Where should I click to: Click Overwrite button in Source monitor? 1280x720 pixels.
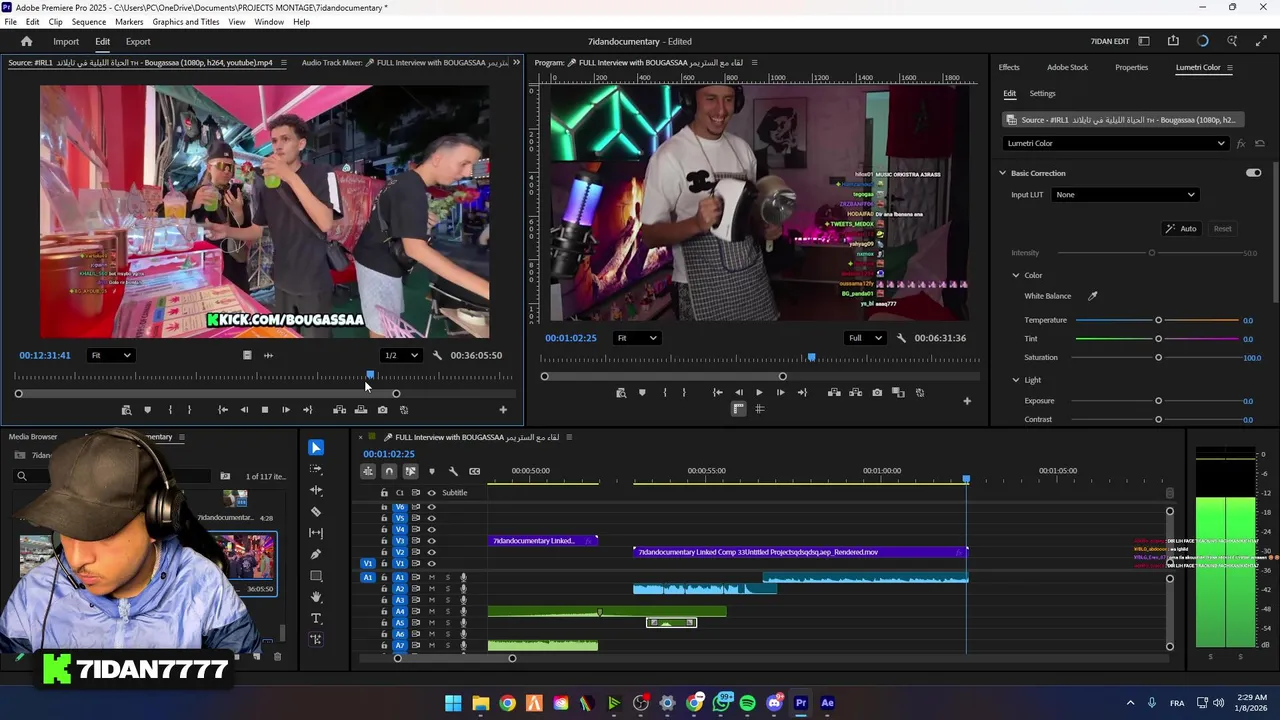click(x=361, y=410)
